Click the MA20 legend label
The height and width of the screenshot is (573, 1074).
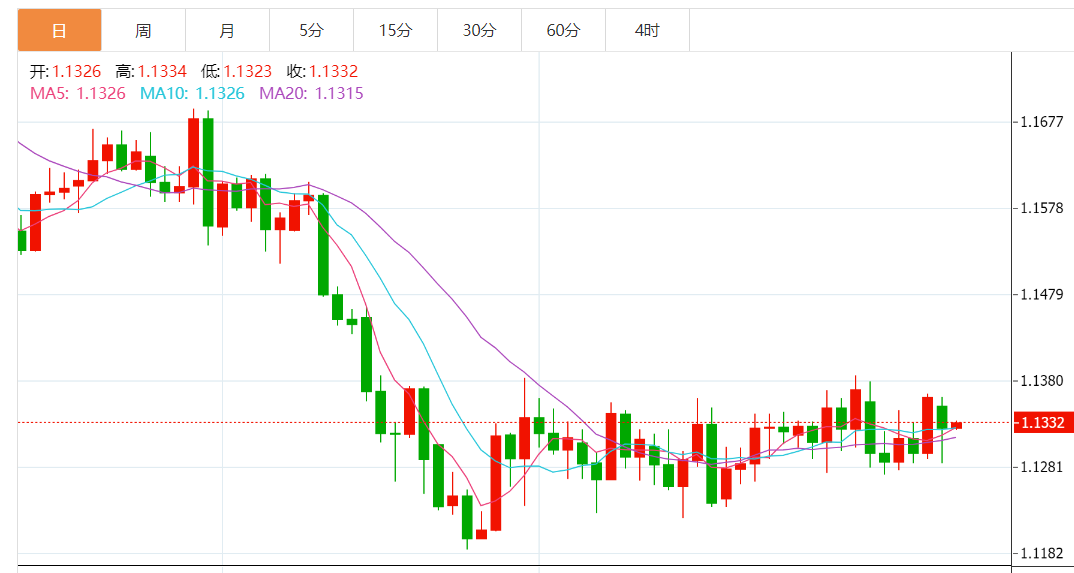(x=311, y=93)
